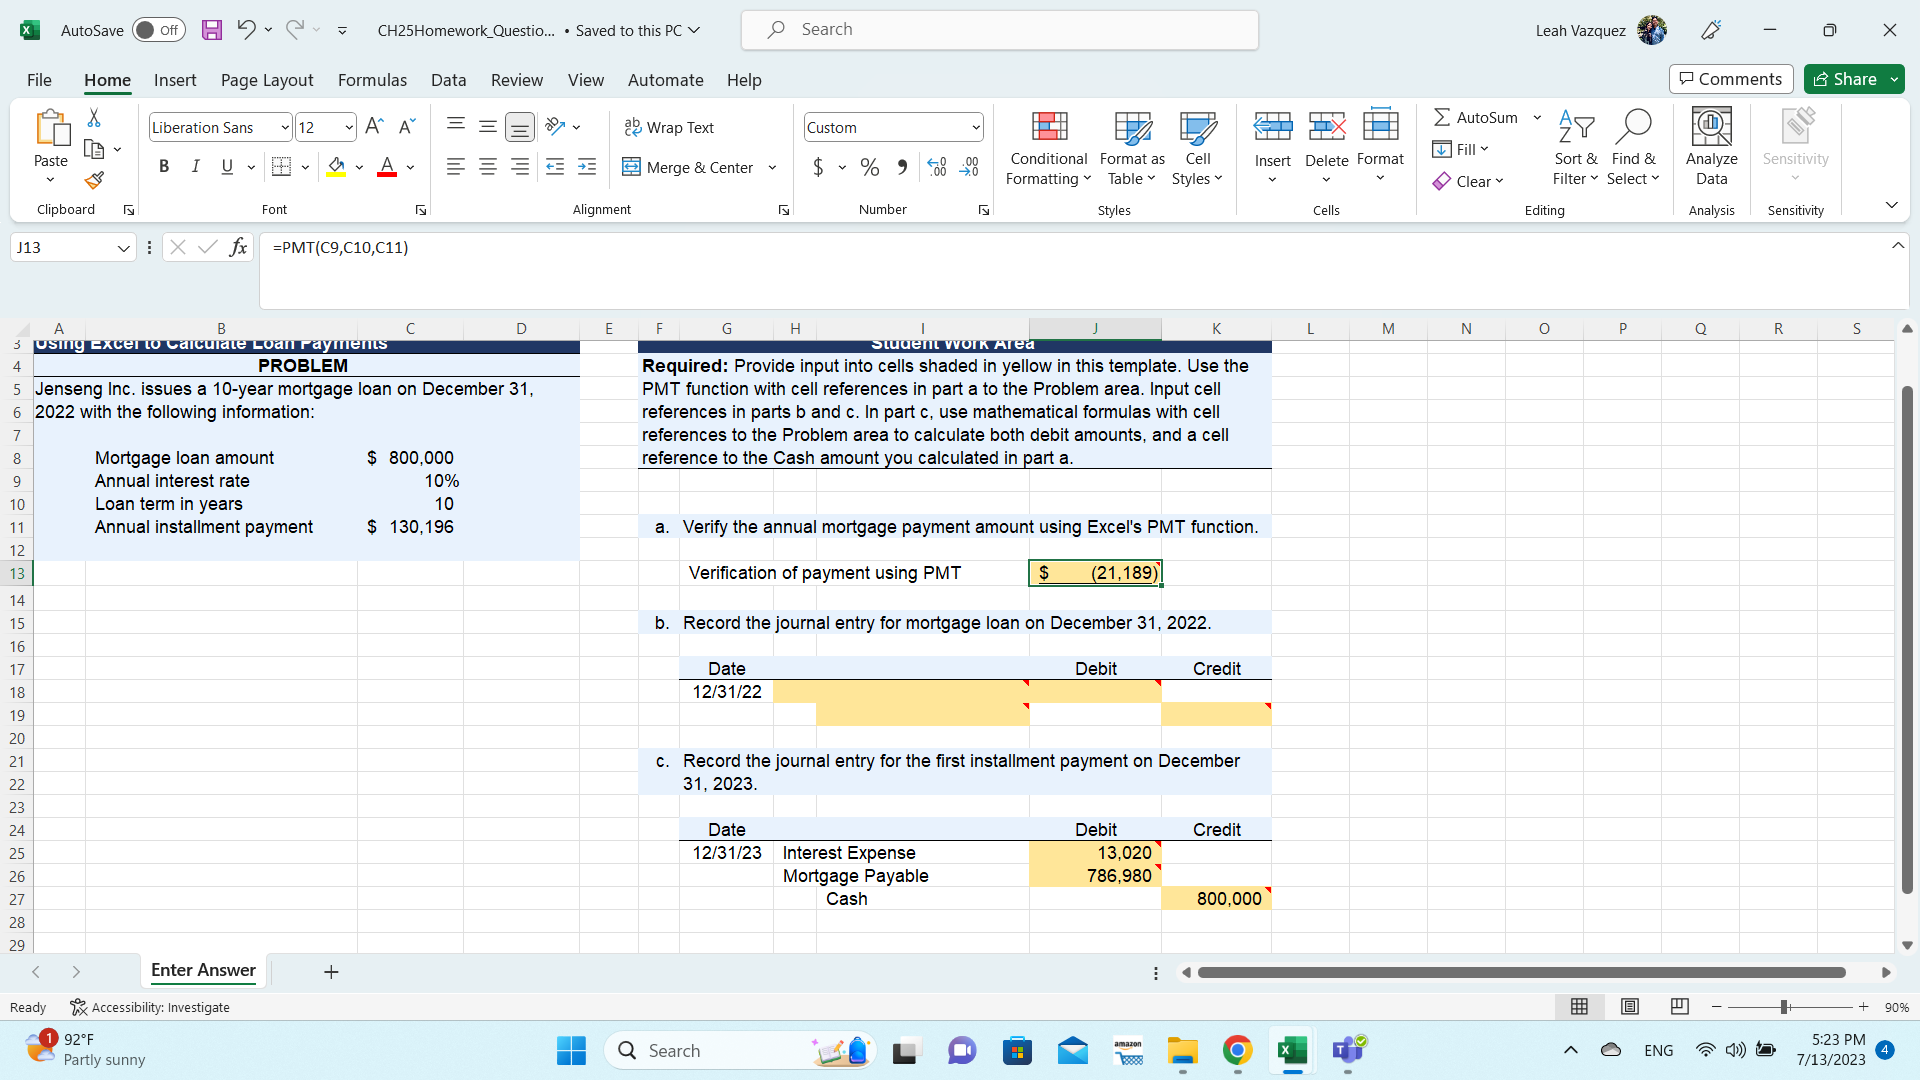The image size is (1920, 1080).
Task: Open Conditional Formatting menu
Action: pyautogui.click(x=1049, y=149)
